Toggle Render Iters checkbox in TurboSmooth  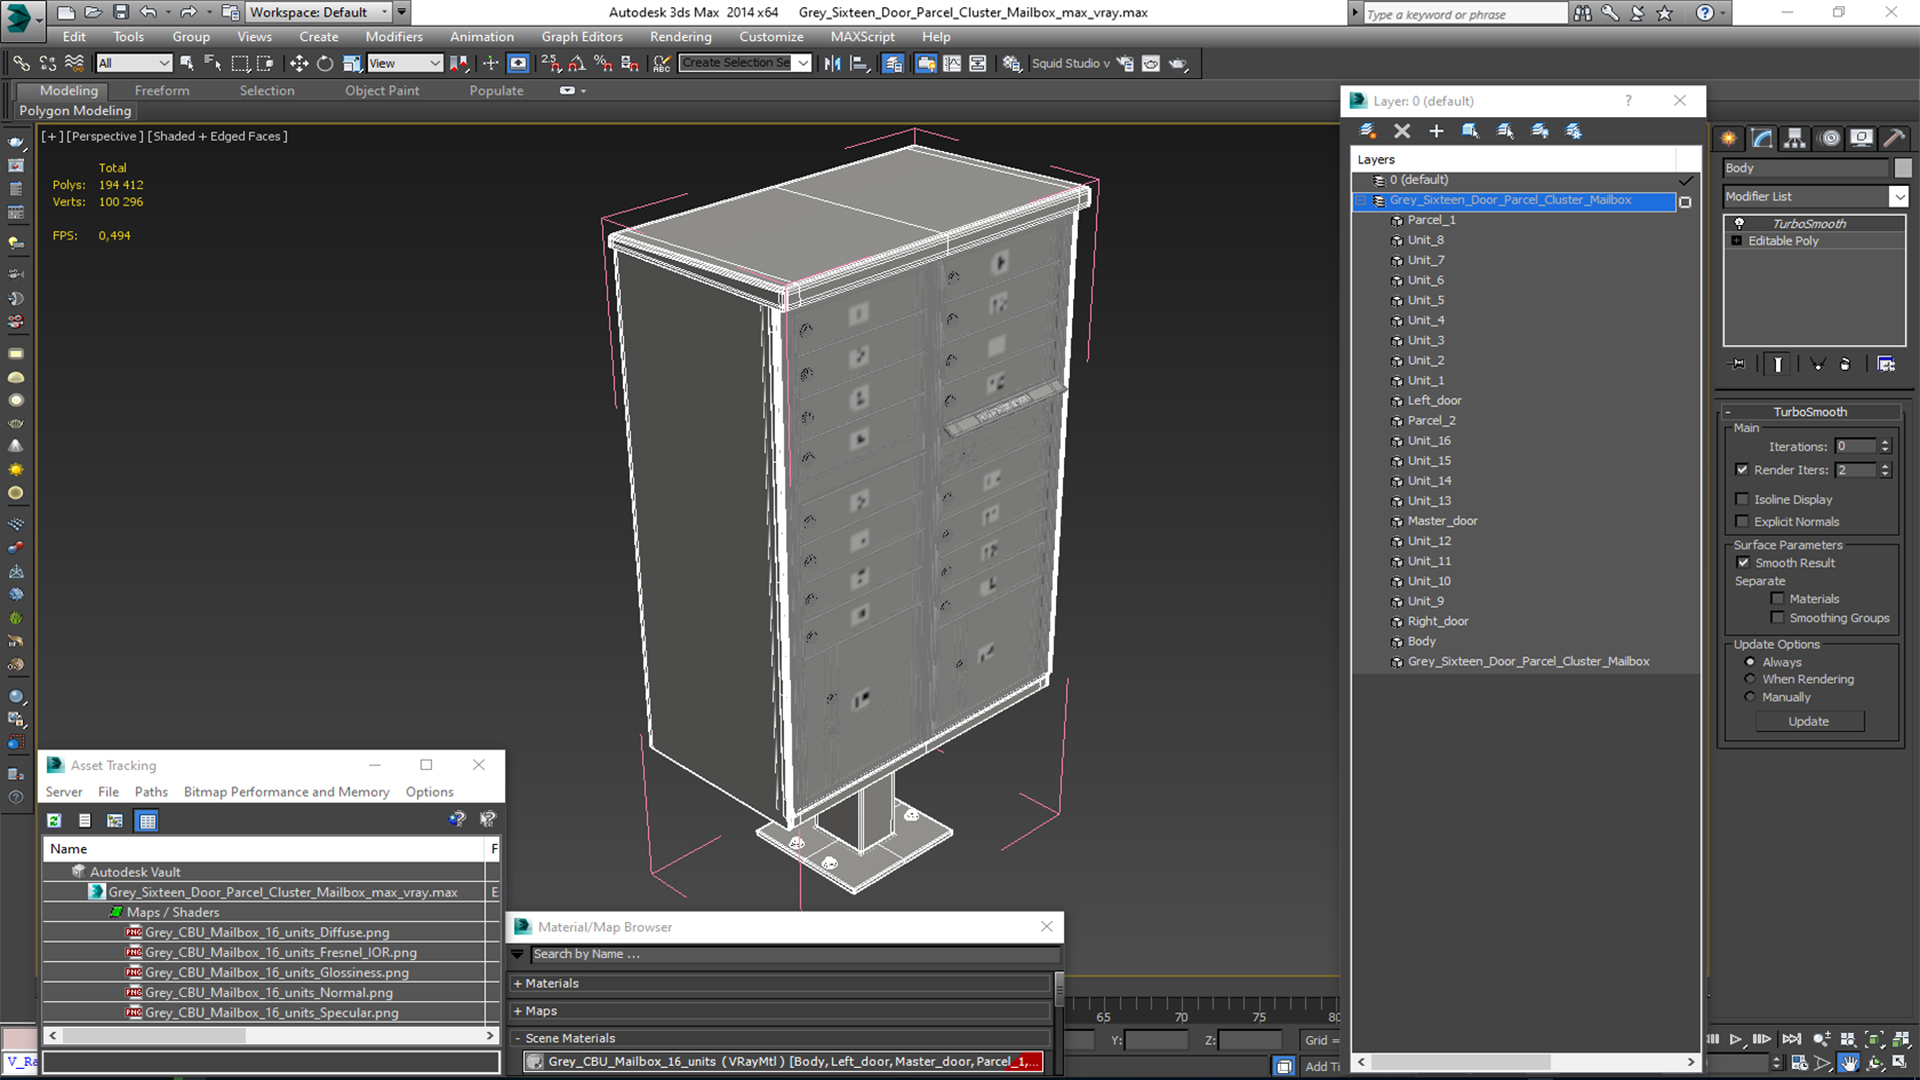click(x=1742, y=470)
